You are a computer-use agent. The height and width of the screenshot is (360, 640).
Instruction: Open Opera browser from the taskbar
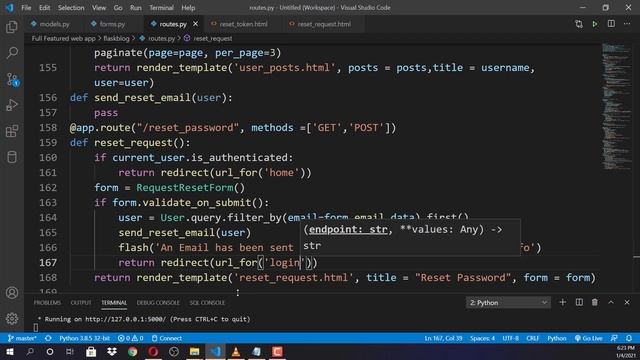pyautogui.click(x=153, y=351)
